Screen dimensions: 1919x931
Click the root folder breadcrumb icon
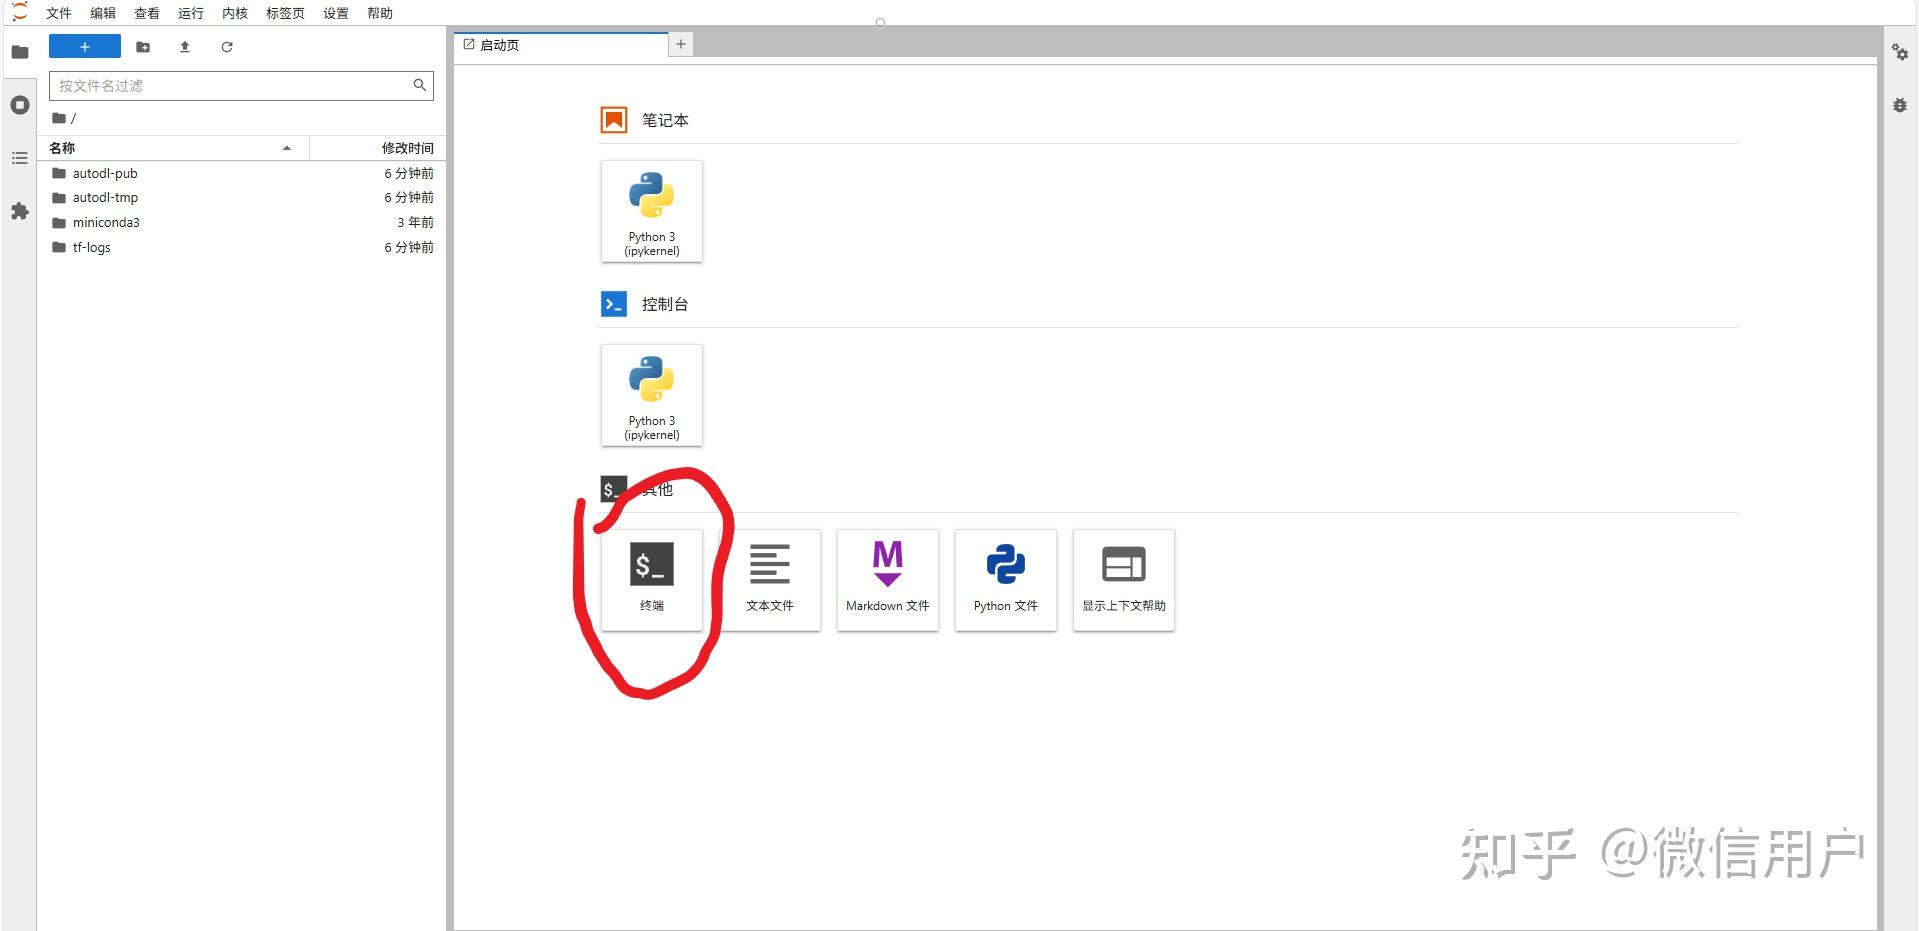(59, 118)
